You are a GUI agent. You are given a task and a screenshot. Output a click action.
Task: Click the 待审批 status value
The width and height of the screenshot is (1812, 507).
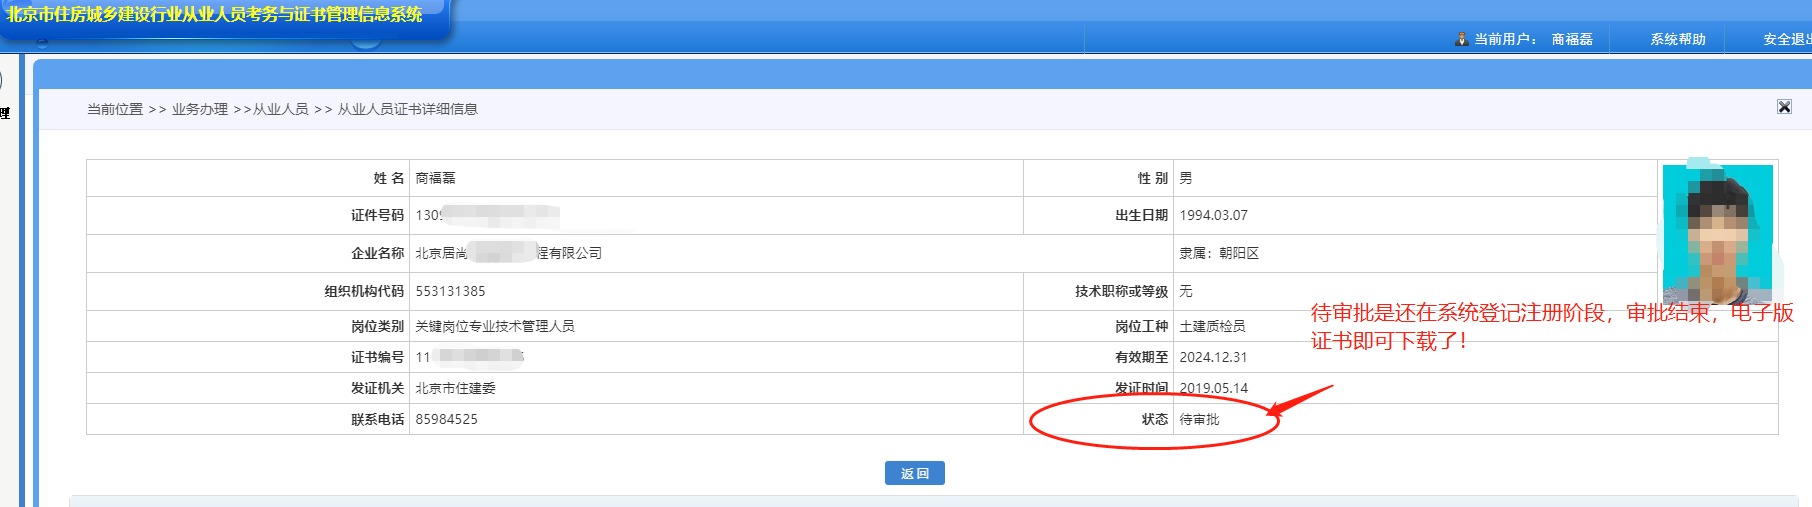click(1199, 419)
